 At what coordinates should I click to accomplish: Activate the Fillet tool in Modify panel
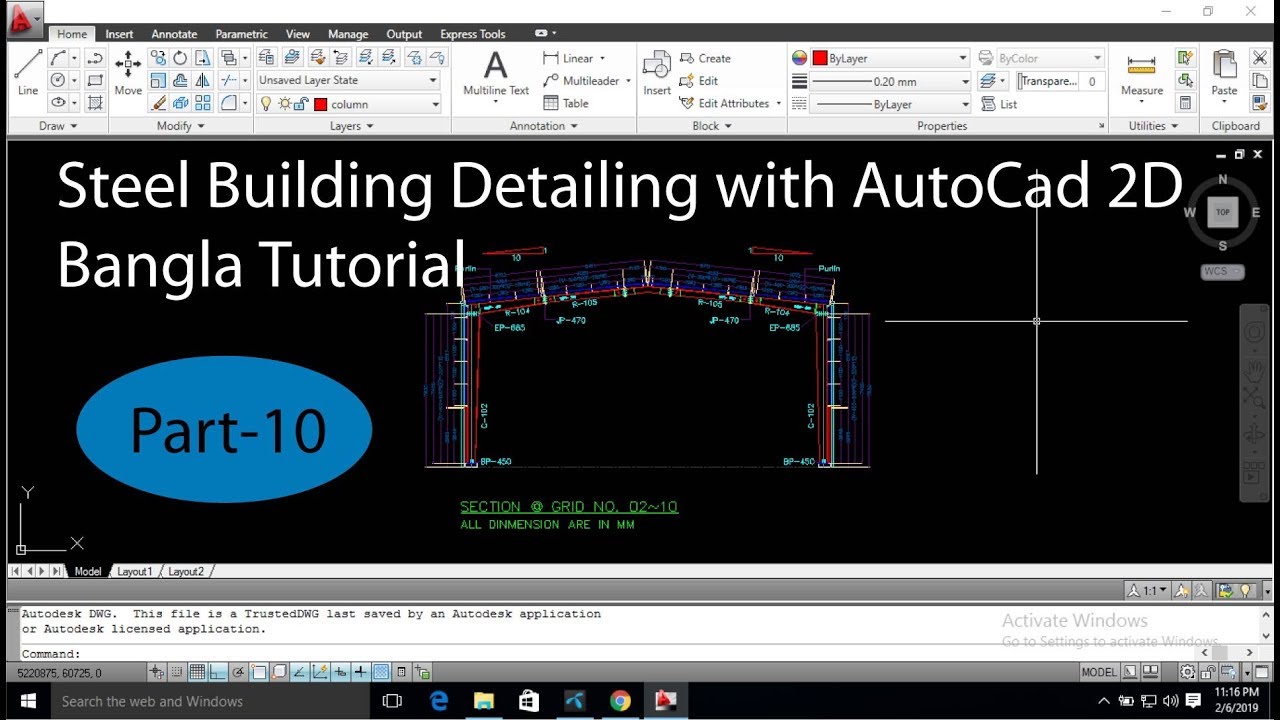(228, 102)
